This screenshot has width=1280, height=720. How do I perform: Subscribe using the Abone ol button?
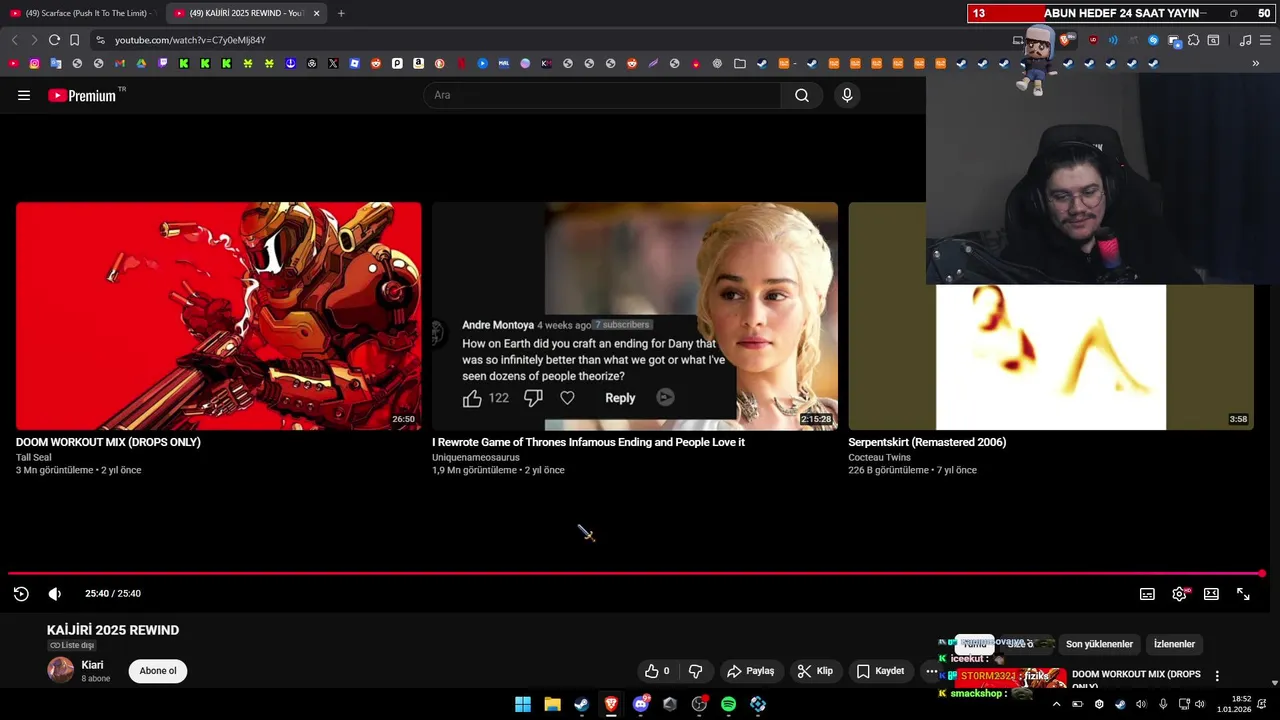click(x=158, y=671)
